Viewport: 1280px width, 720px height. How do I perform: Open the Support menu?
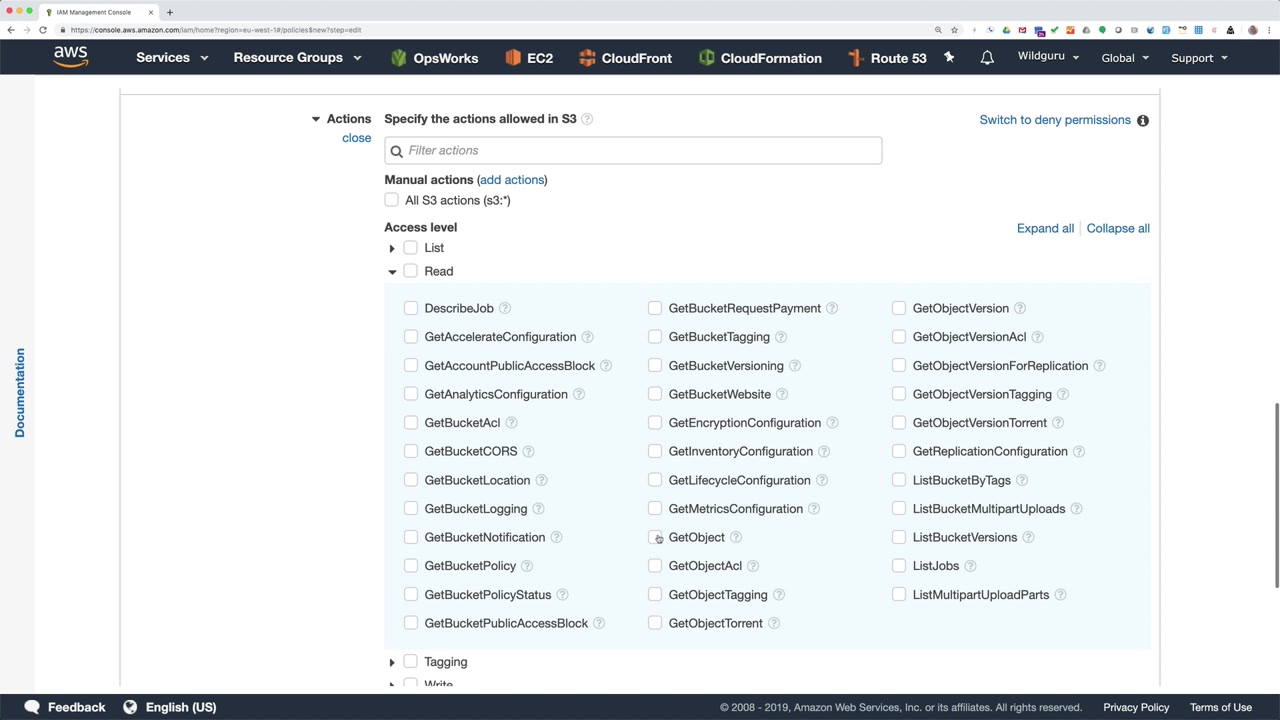point(1198,58)
